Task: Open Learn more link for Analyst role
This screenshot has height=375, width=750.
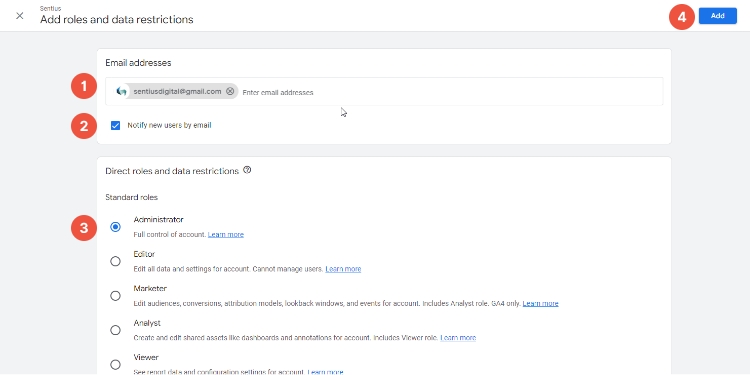Action: click(458, 338)
